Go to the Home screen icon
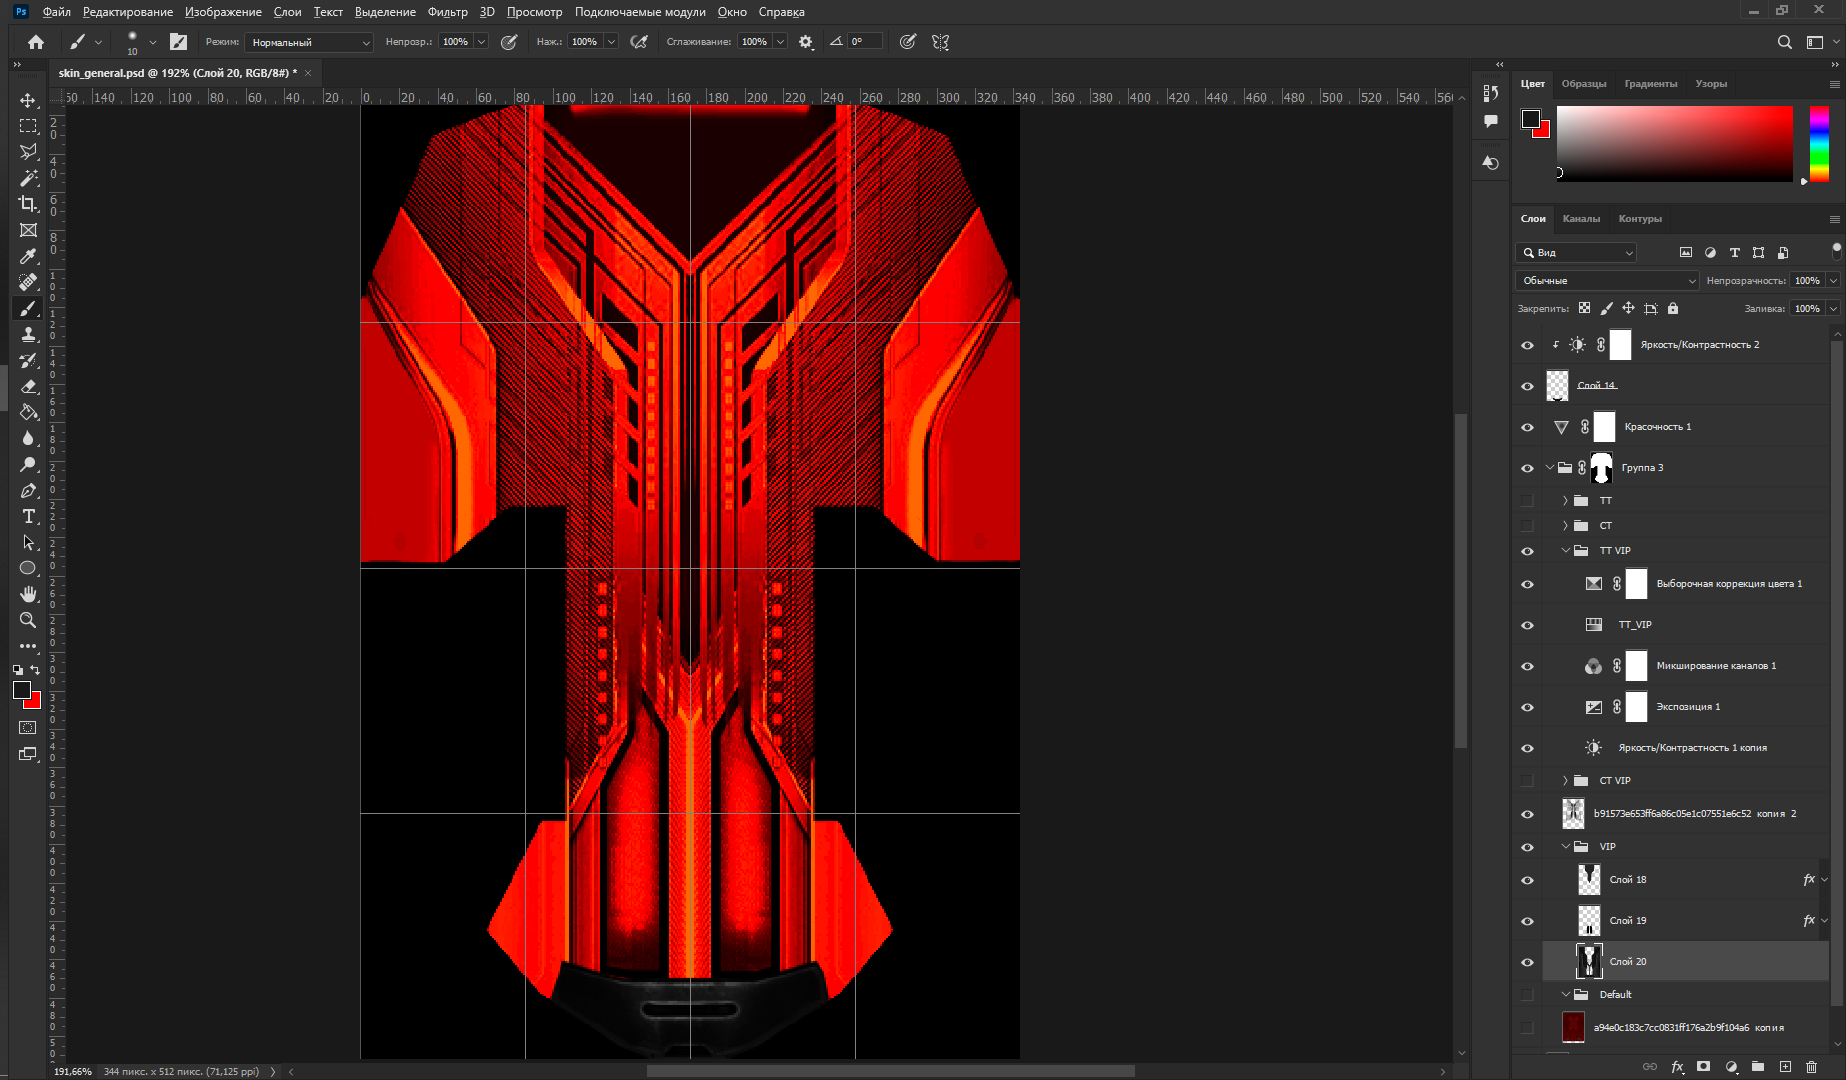 point(36,42)
